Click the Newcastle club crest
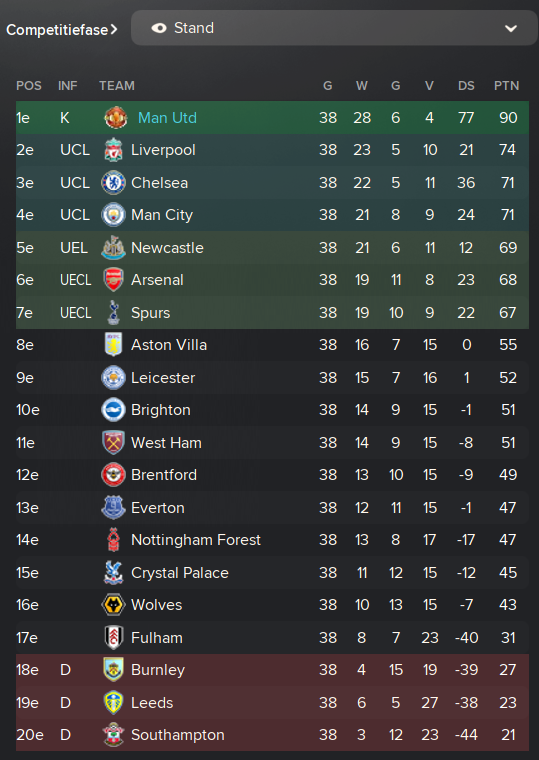The image size is (539, 760). coord(113,248)
